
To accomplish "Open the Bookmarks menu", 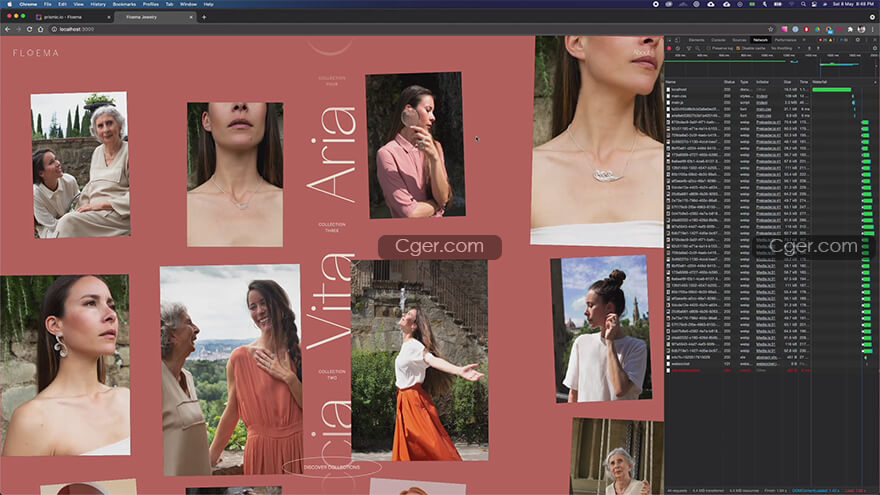I will pyautogui.click(x=124, y=4).
